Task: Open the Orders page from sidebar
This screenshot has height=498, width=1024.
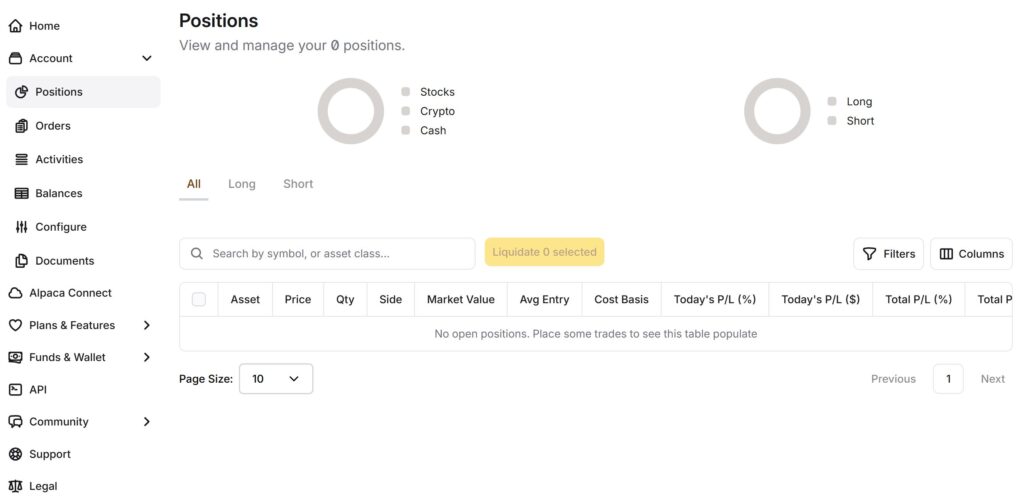Action: [53, 126]
